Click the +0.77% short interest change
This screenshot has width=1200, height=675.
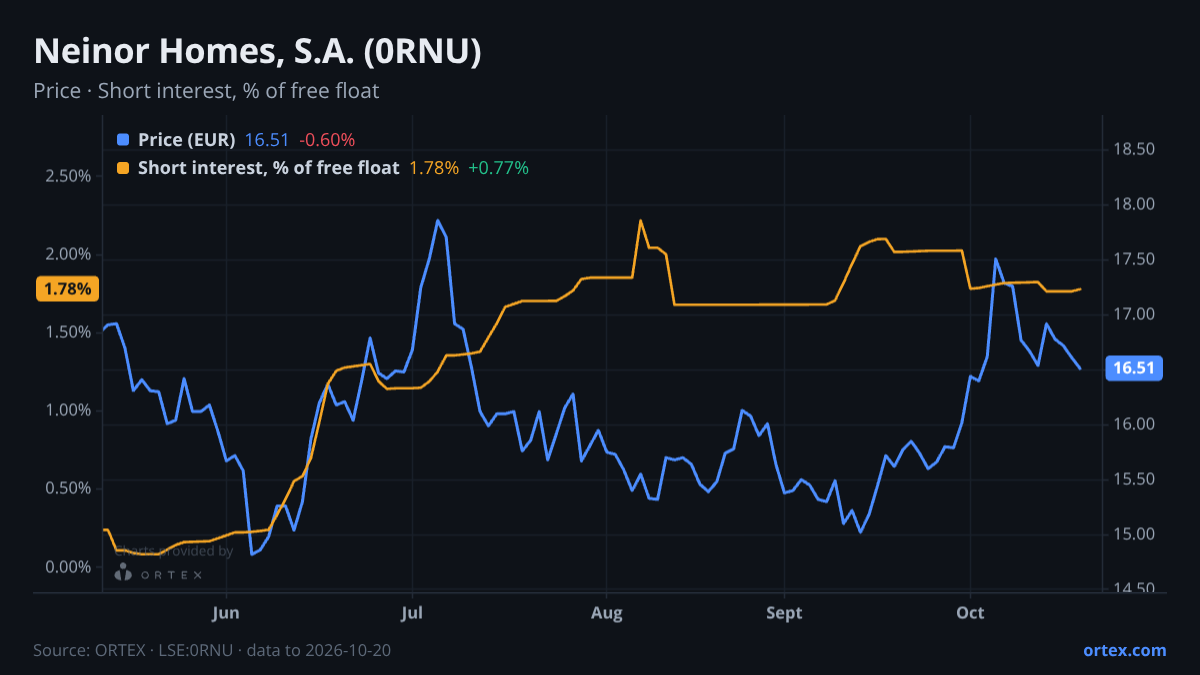click(x=499, y=168)
